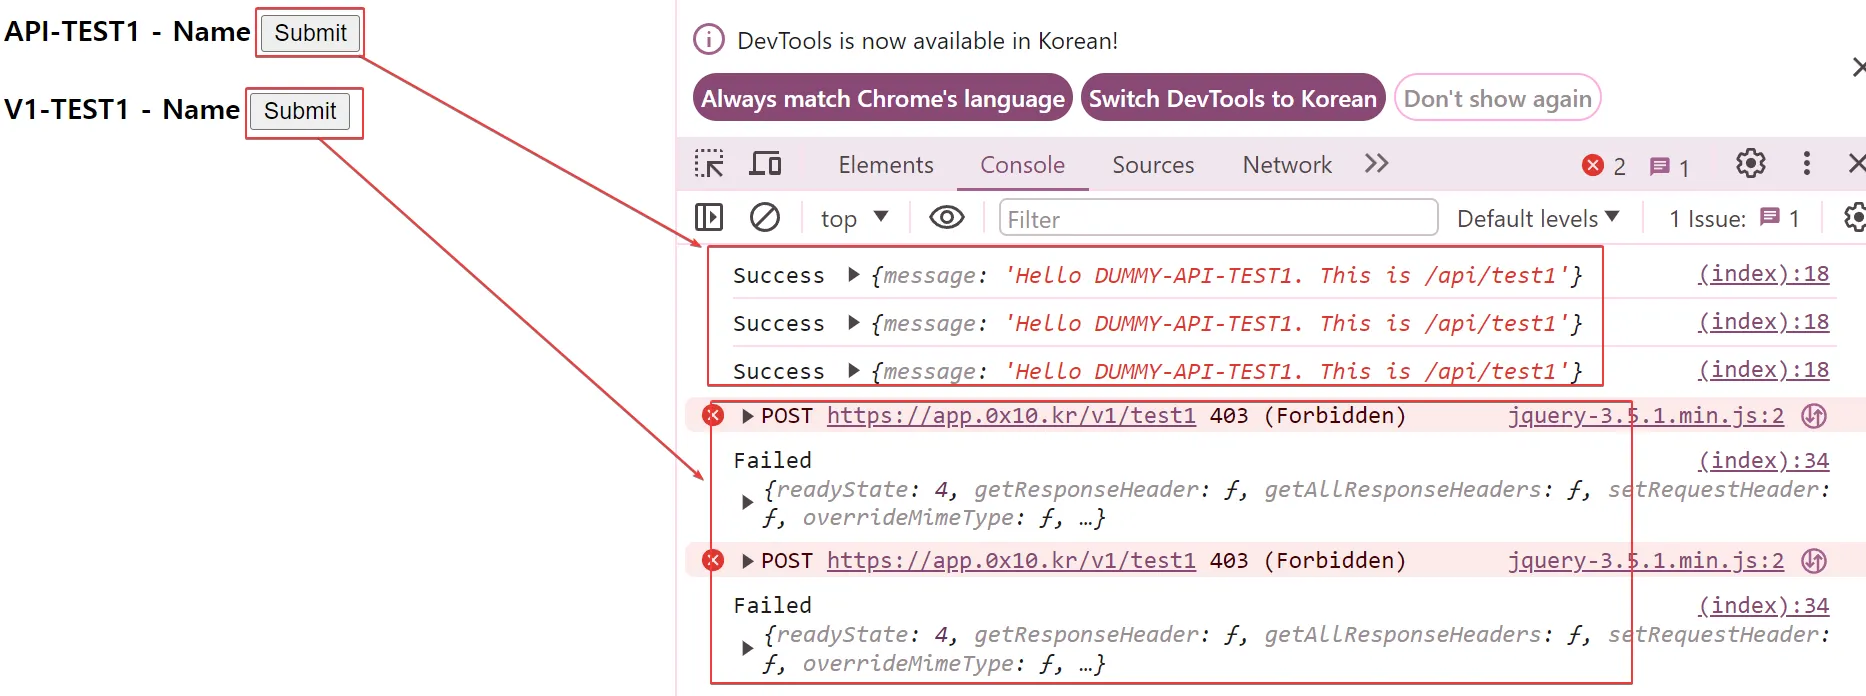Show more DevTools tabs chevron
Image resolution: width=1866 pixels, height=696 pixels.
(x=1377, y=164)
